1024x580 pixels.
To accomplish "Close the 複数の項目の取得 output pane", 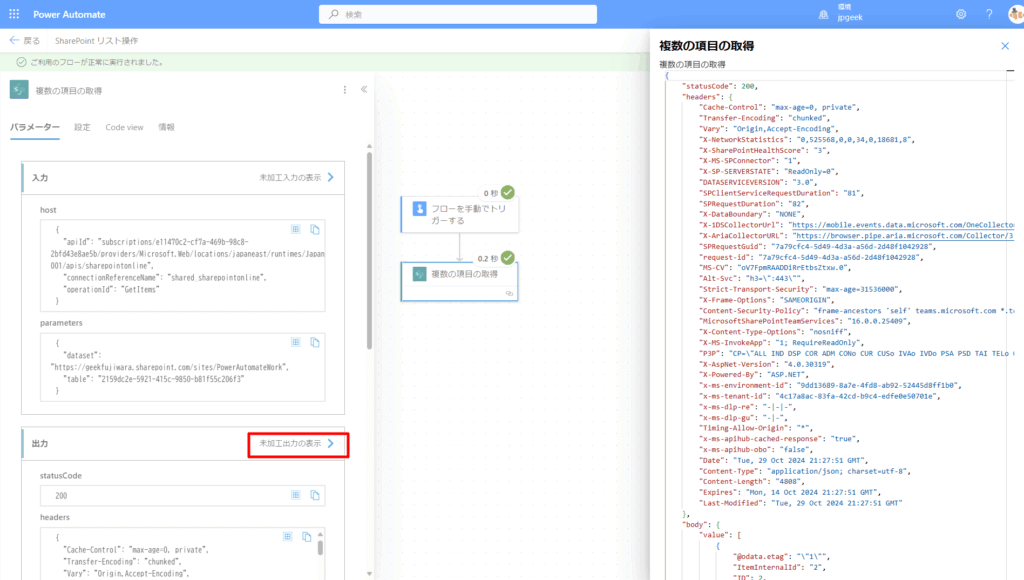I will coord(1005,46).
